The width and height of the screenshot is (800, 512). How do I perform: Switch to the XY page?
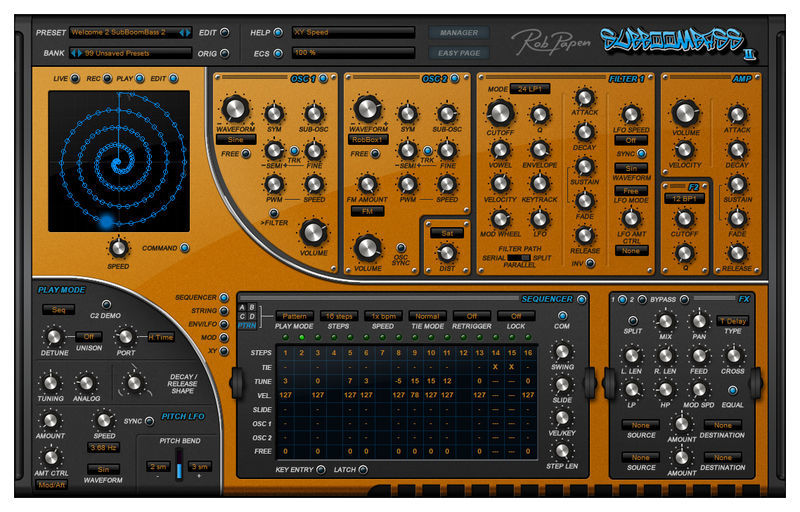tap(224, 351)
